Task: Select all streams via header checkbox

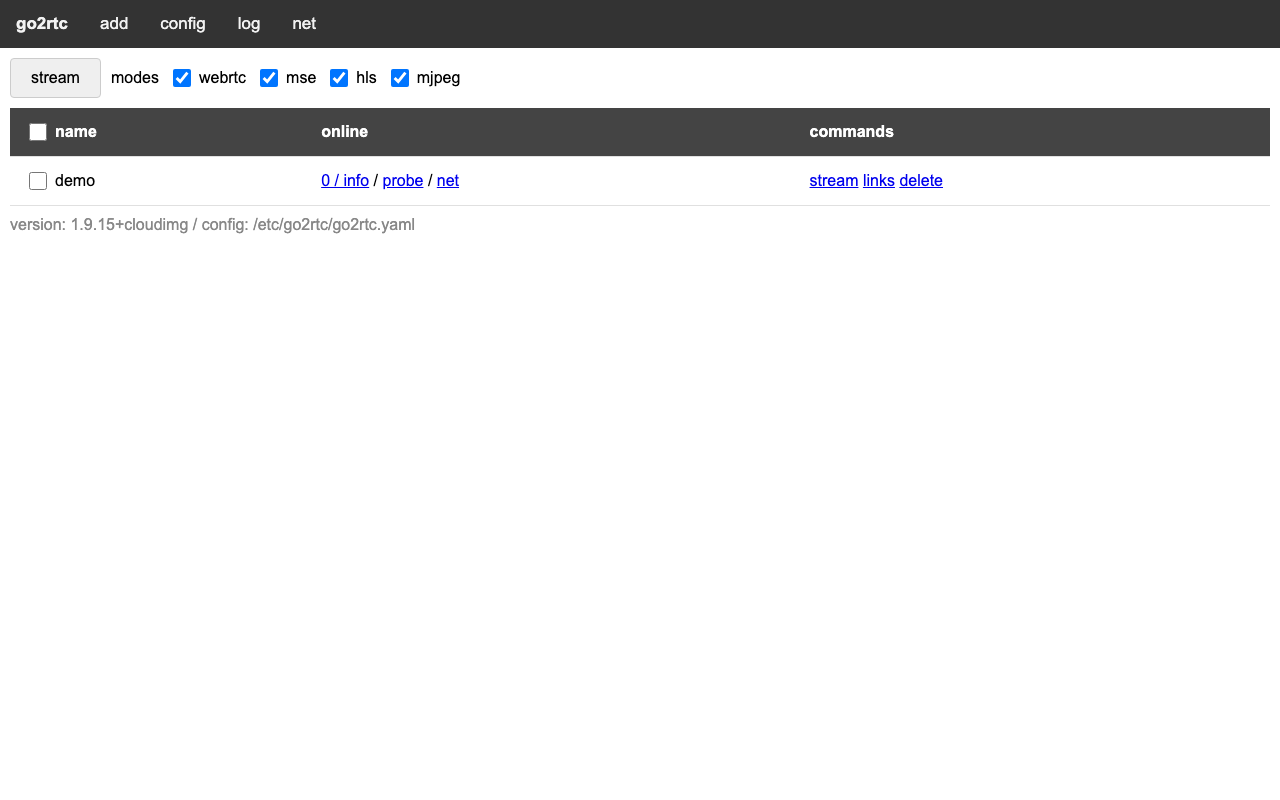Action: 38,132
